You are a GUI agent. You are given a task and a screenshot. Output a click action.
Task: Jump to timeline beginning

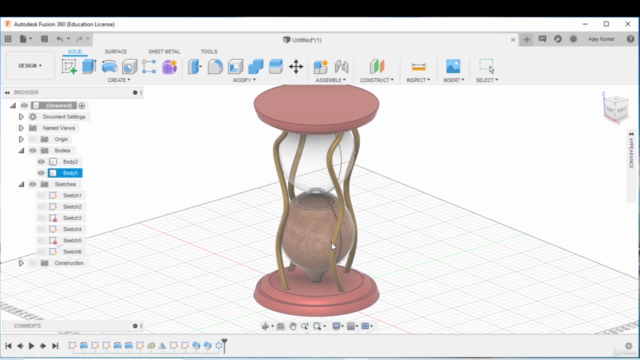(8, 346)
